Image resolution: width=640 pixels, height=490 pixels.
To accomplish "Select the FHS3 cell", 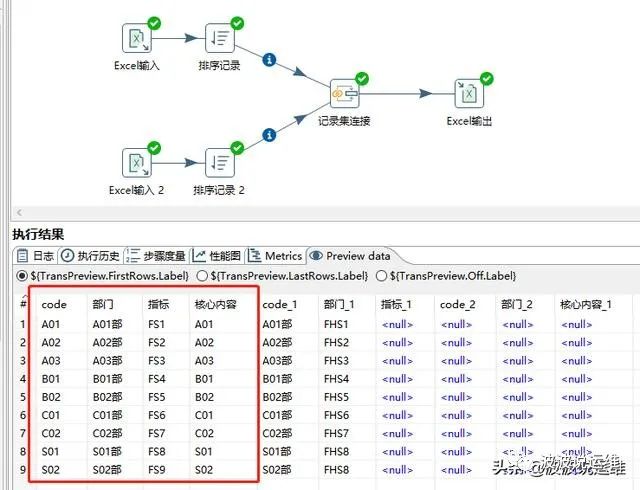I will click(336, 361).
